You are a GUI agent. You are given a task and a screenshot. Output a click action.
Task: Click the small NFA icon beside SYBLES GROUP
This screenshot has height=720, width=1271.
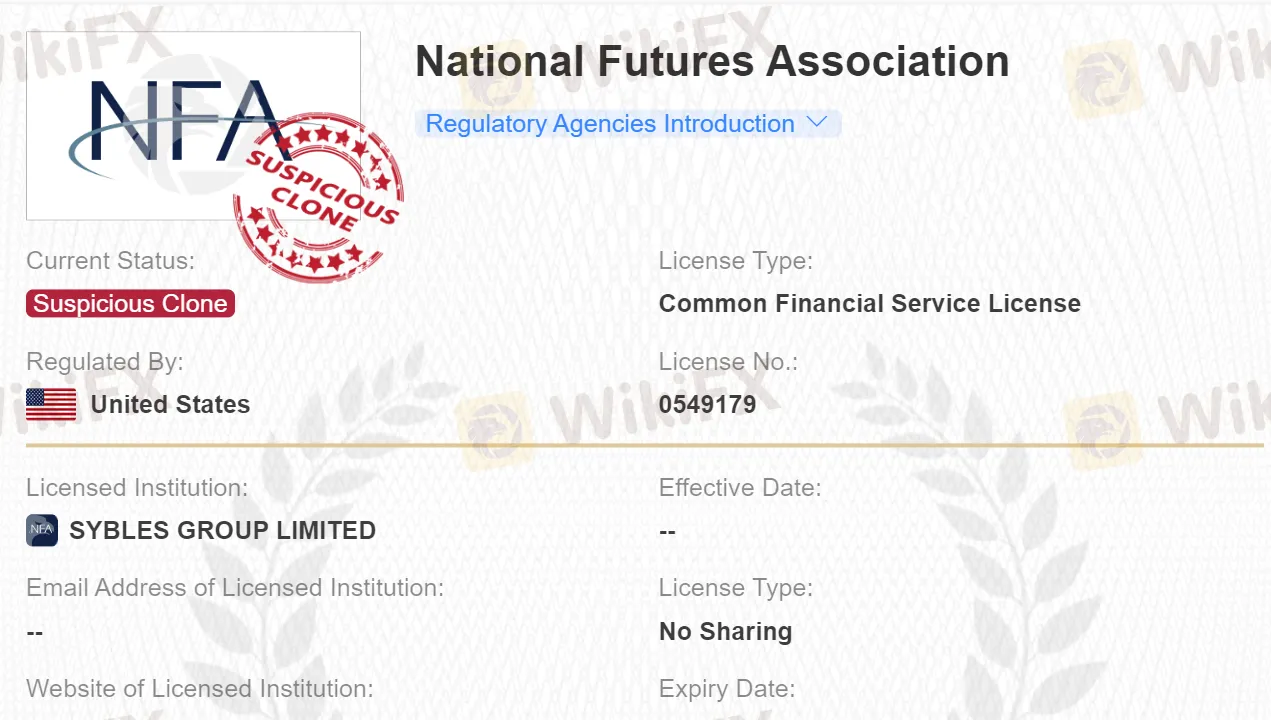click(x=42, y=530)
